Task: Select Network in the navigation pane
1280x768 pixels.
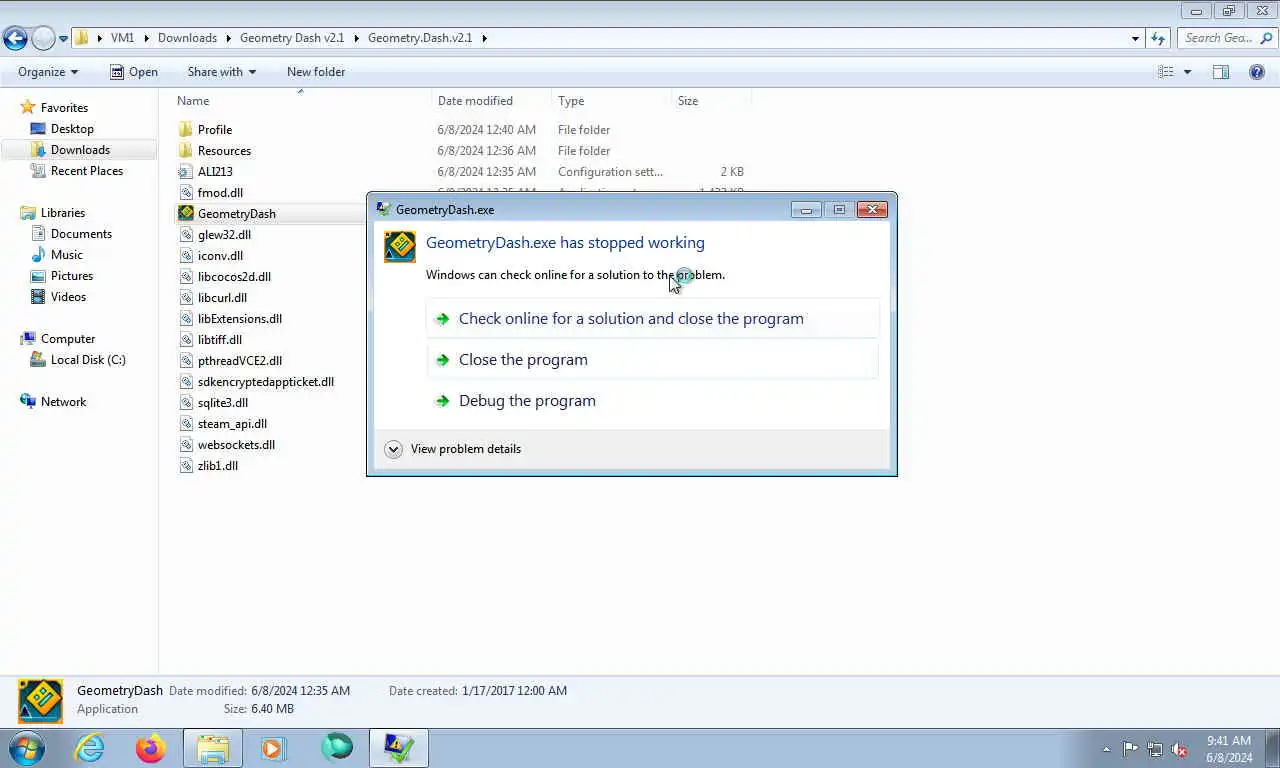Action: point(64,402)
